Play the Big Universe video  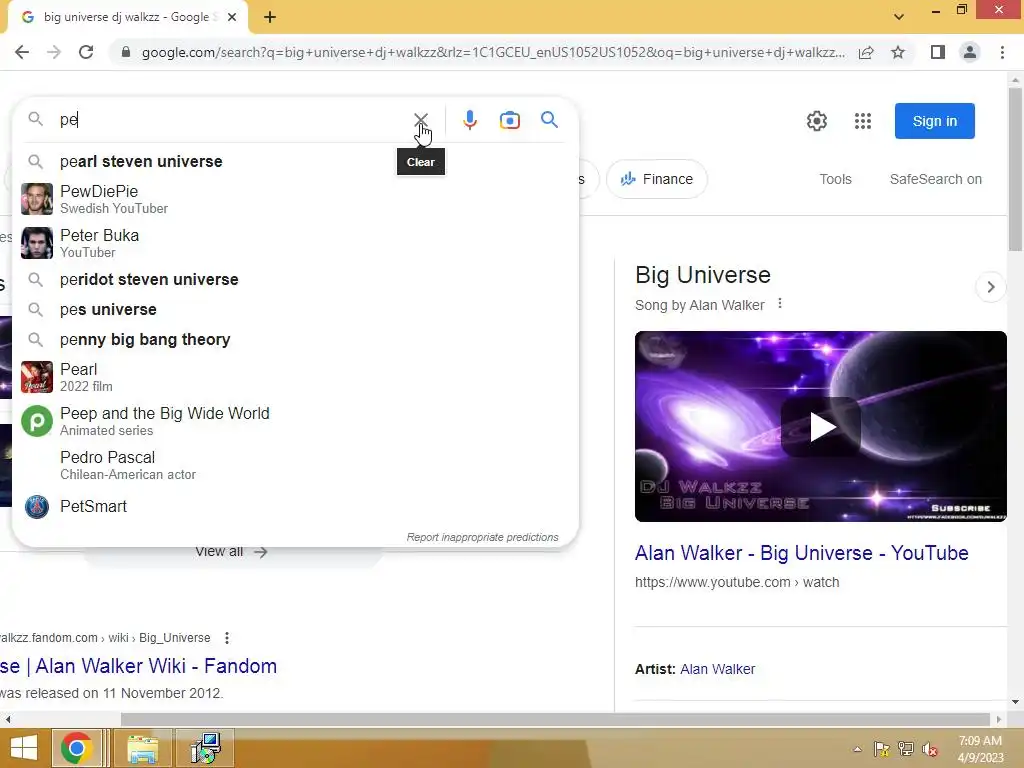pyautogui.click(x=821, y=427)
